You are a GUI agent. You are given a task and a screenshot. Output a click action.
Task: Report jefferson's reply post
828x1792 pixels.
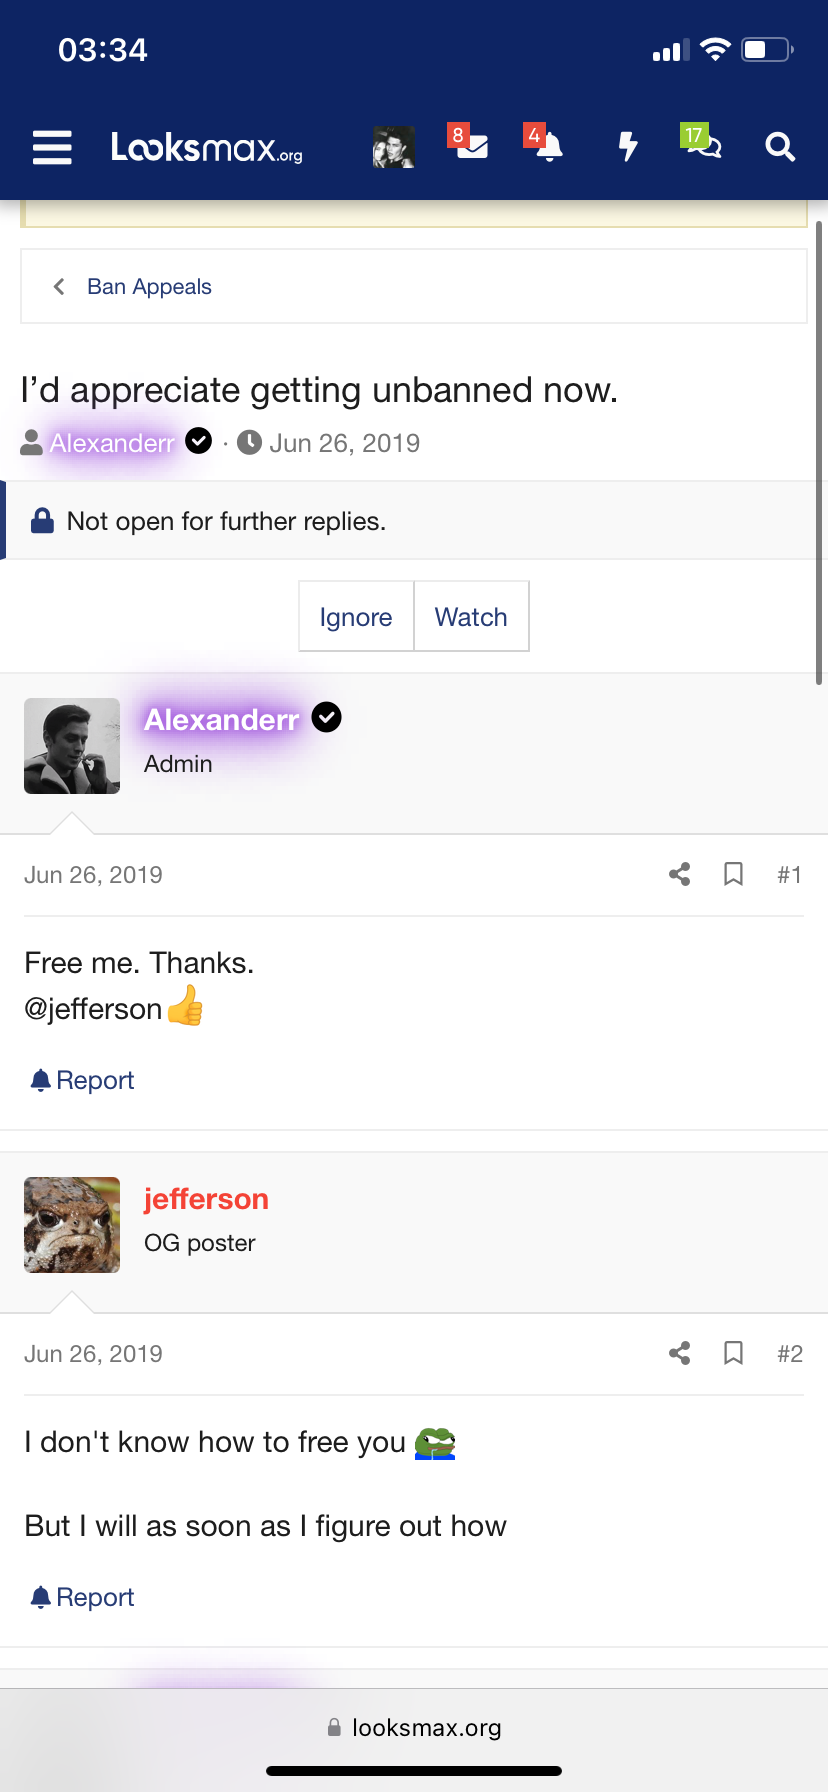click(x=83, y=1597)
